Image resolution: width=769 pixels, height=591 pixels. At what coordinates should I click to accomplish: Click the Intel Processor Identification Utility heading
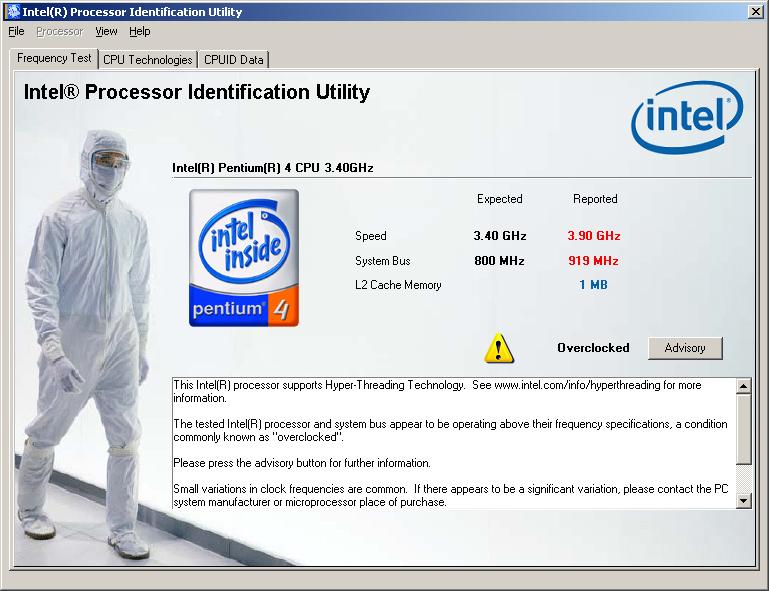[197, 92]
